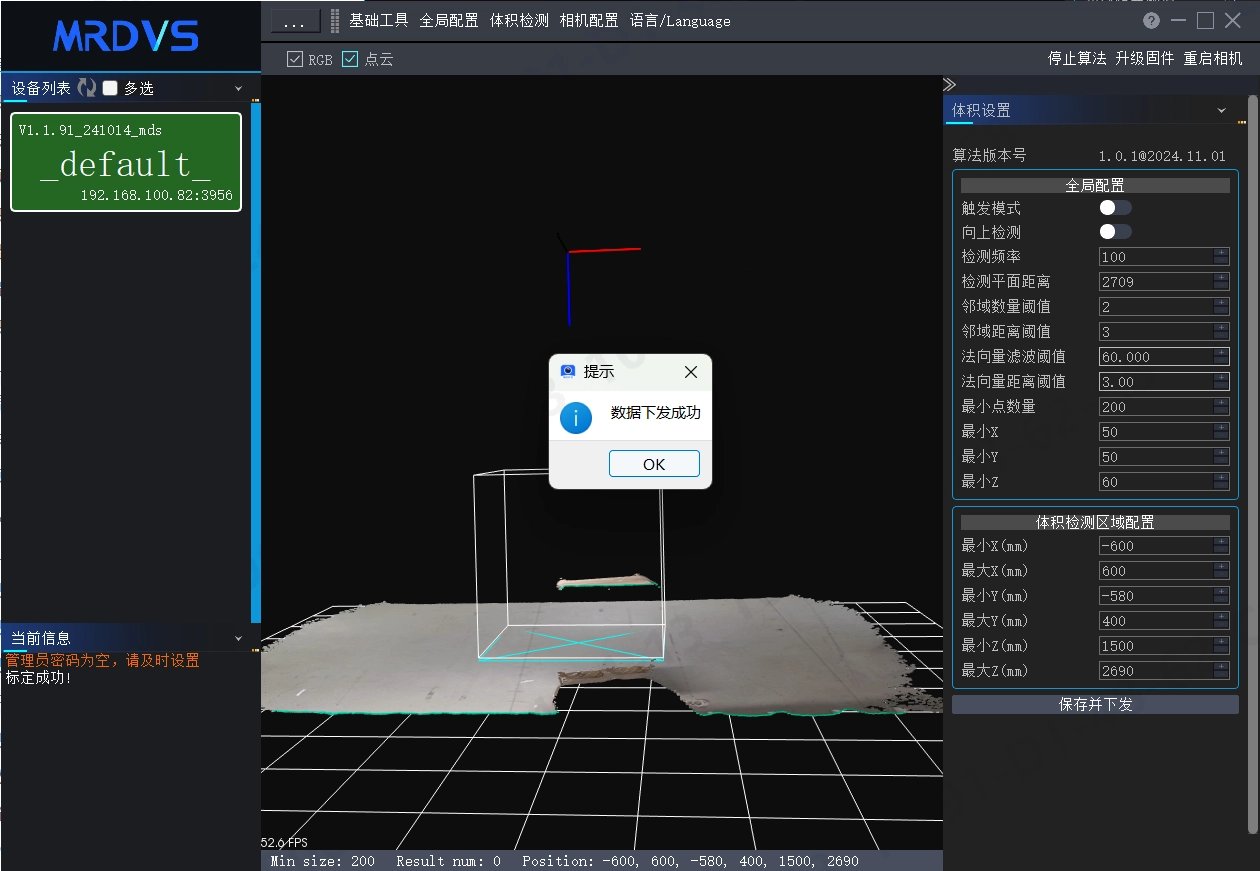Click OK in the 提示 dialog
The image size is (1260, 871).
654,464
